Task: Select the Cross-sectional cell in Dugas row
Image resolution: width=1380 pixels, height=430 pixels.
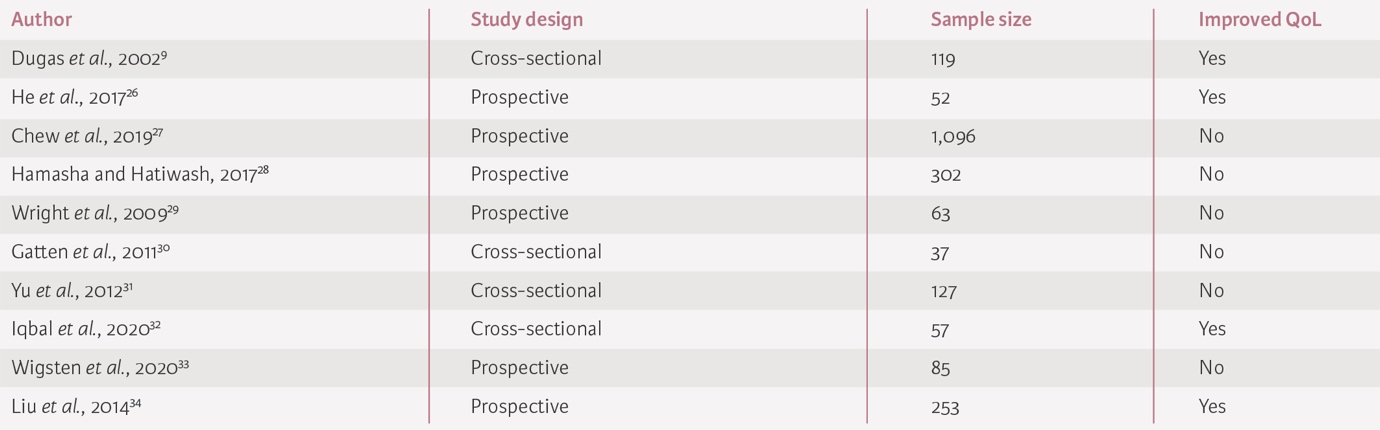Action: point(536,59)
